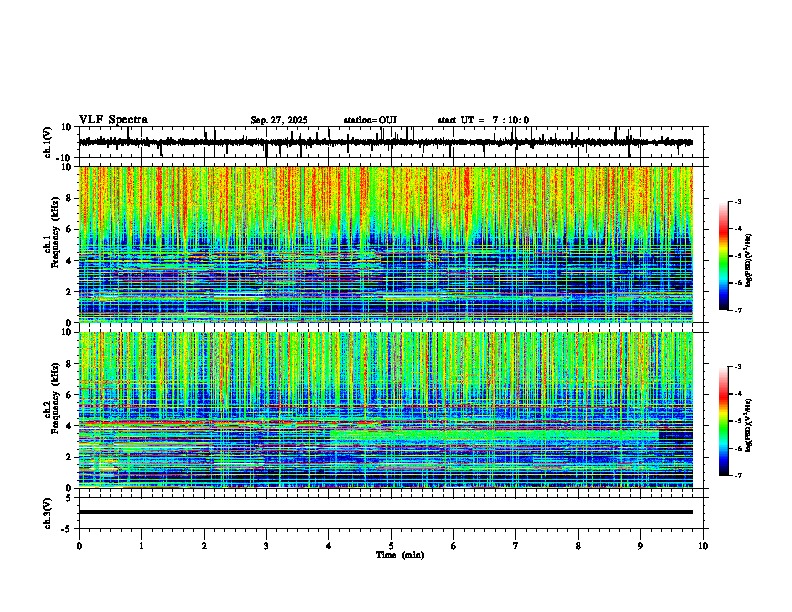
Task: Click the "6" minute tick label
Action: coord(454,546)
